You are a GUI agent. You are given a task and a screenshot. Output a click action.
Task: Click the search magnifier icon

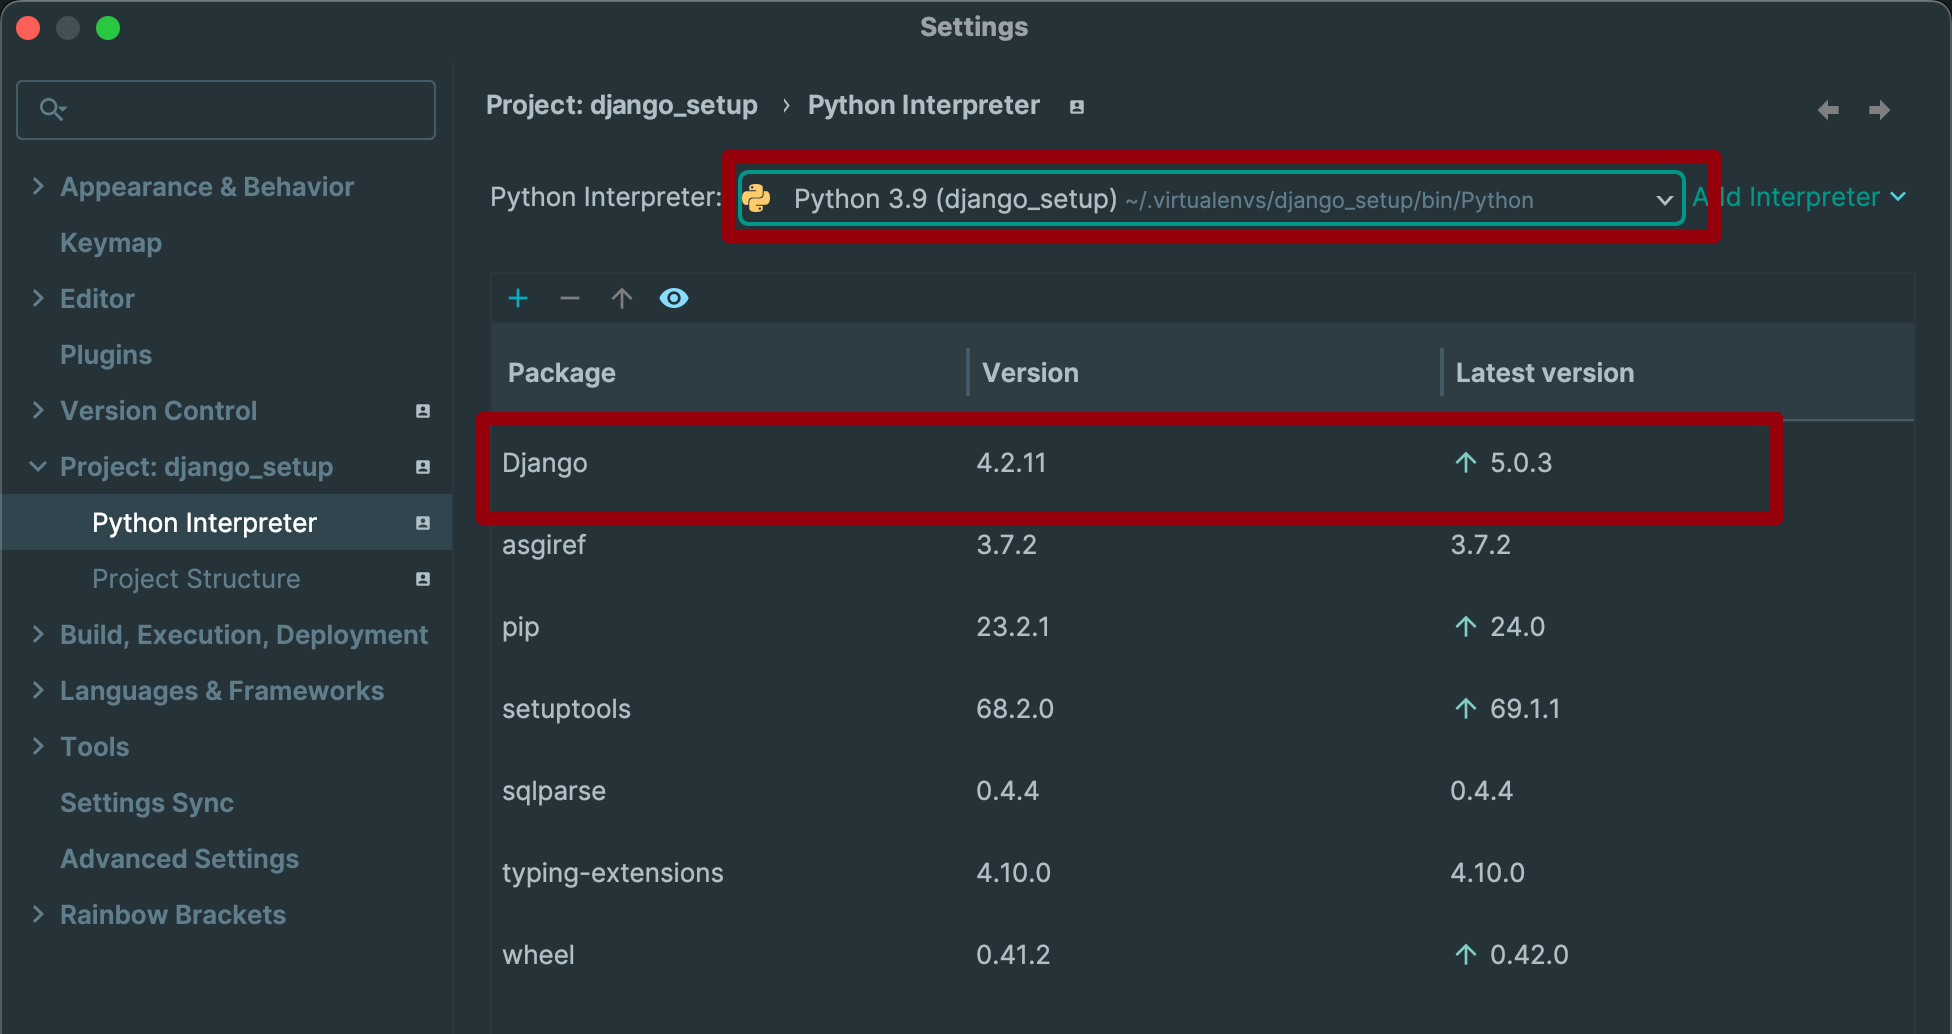click(52, 109)
